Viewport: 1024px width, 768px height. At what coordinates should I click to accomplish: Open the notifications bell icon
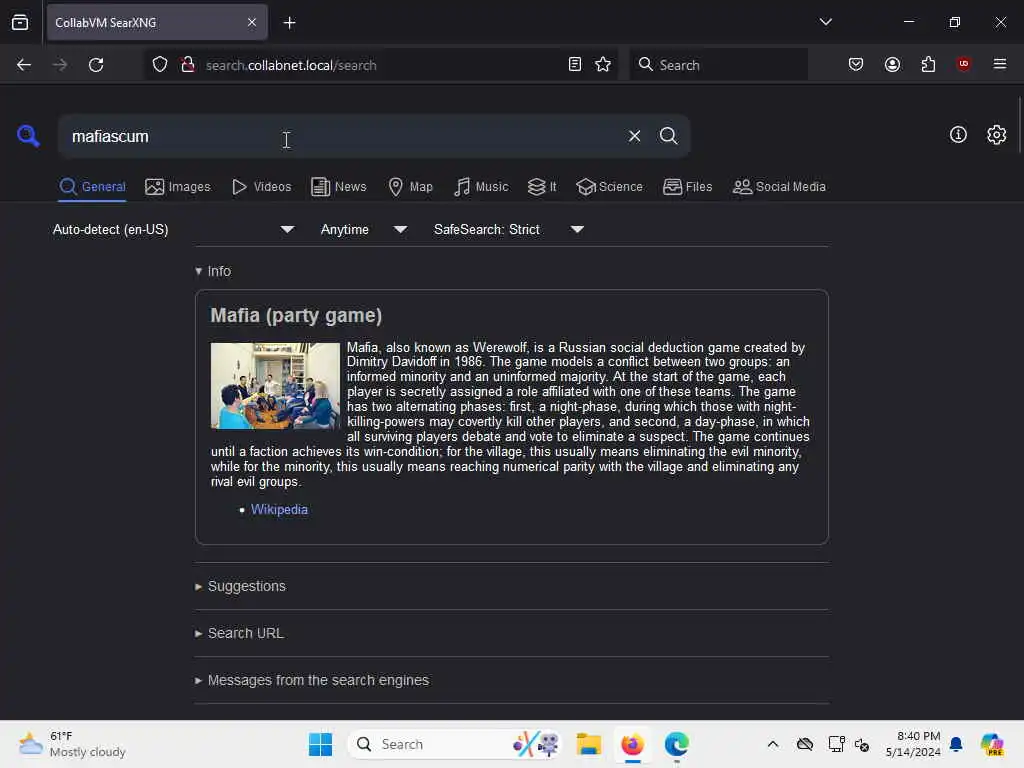pyautogui.click(x=956, y=744)
